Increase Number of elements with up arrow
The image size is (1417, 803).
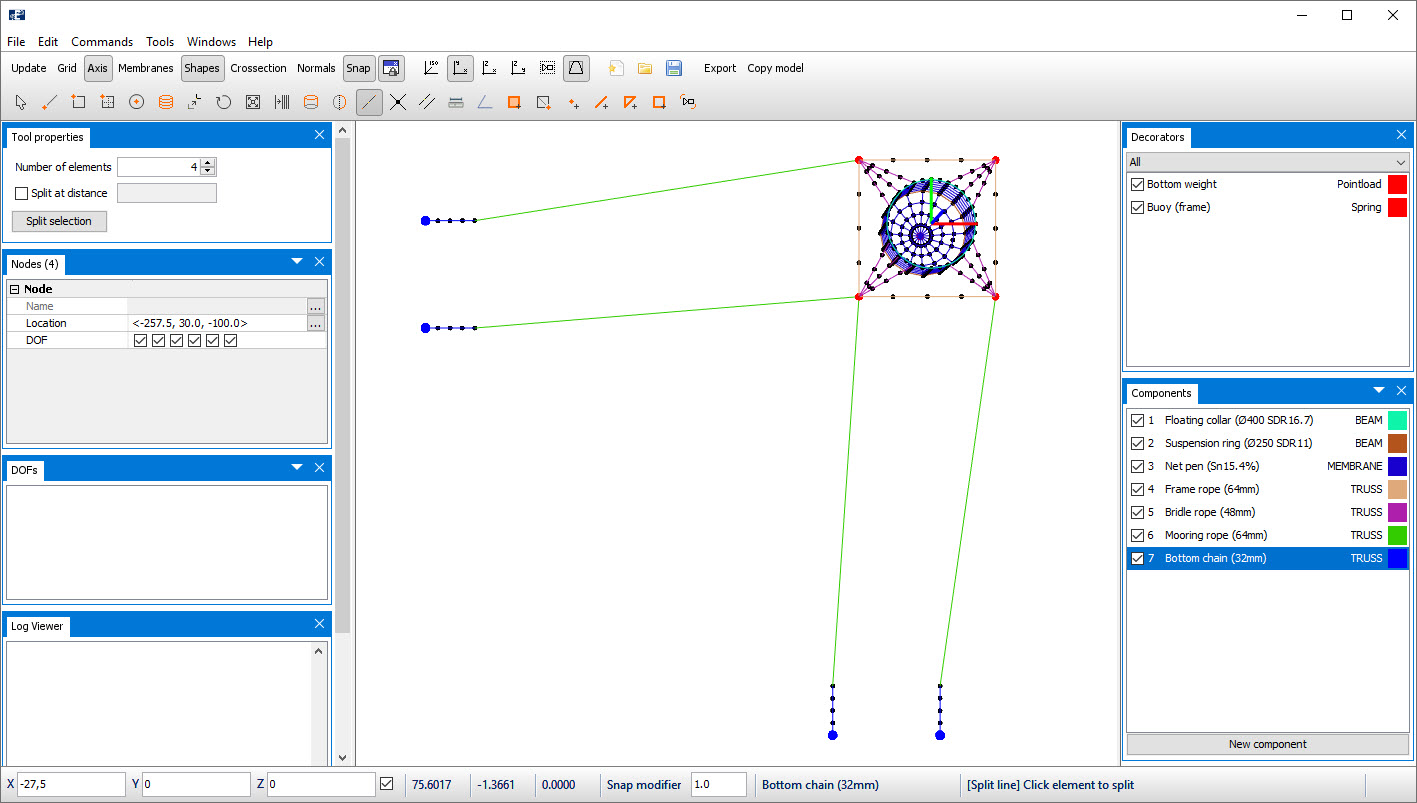point(207,163)
